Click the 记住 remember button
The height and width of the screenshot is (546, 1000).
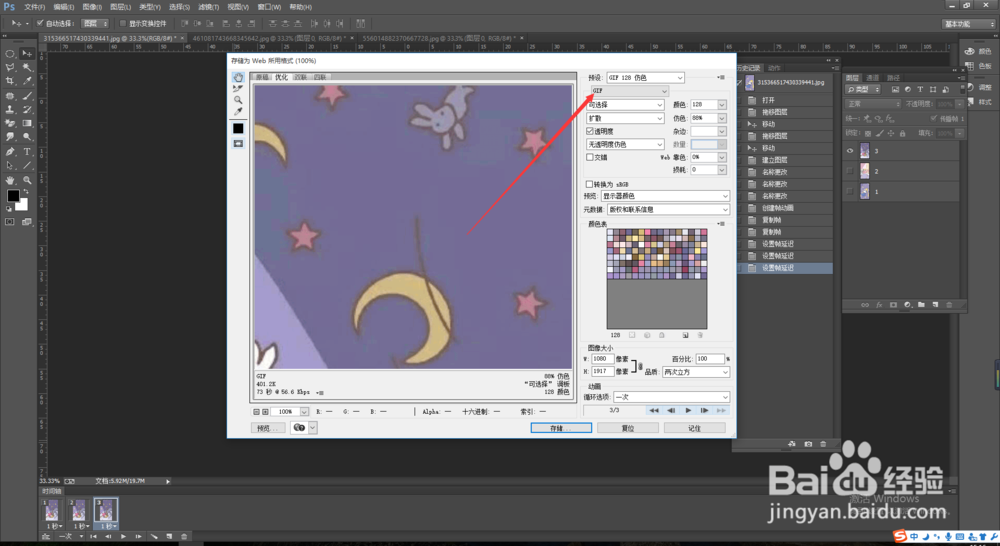tap(695, 428)
